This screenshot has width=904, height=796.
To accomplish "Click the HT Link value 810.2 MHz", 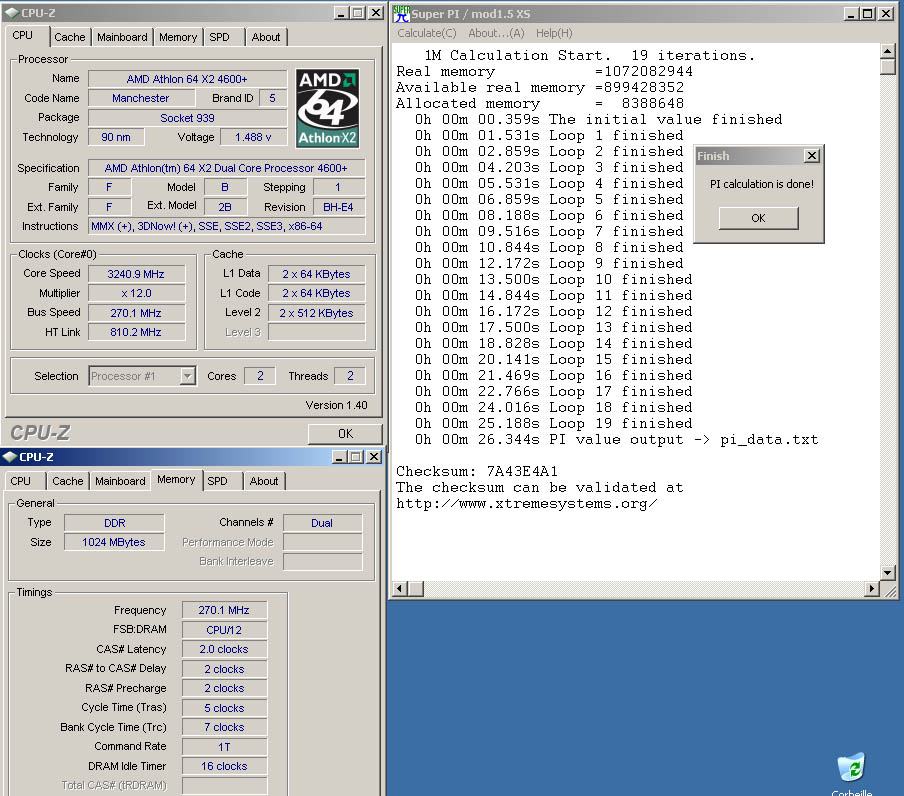I will (x=136, y=332).
